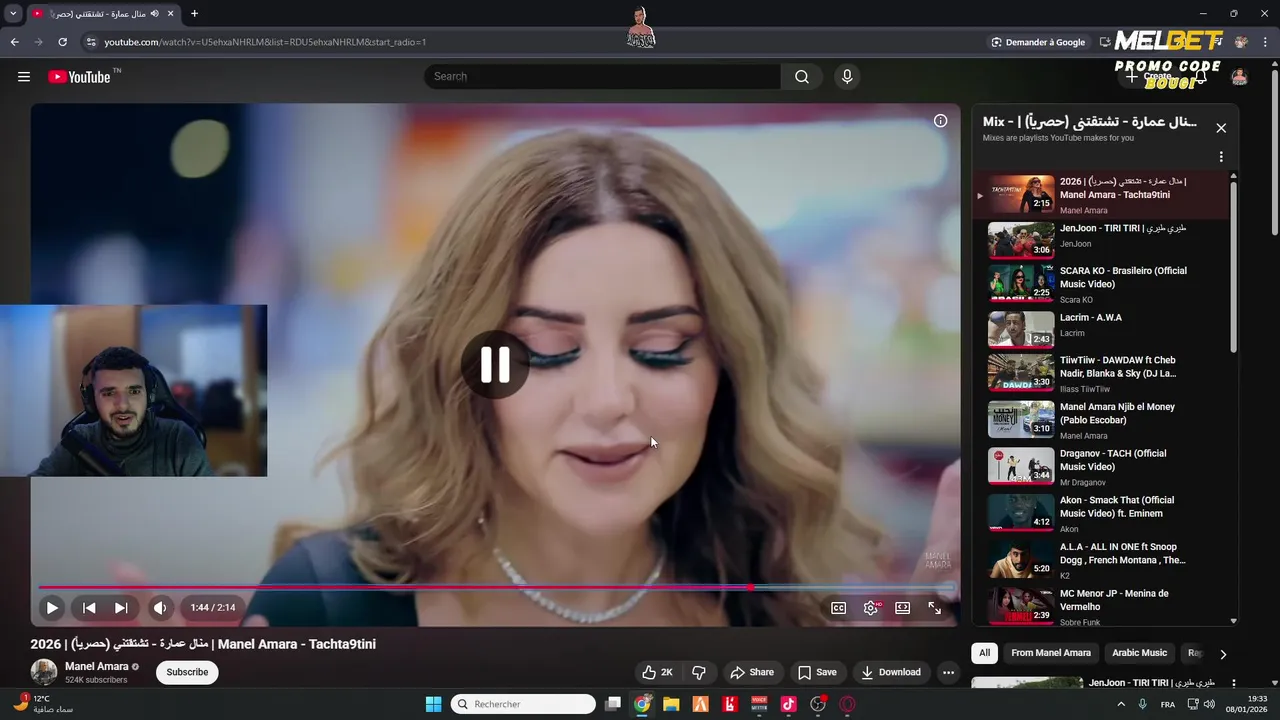The width and height of the screenshot is (1280, 720).
Task: Go to YouTube home via the logo
Action: (79, 77)
